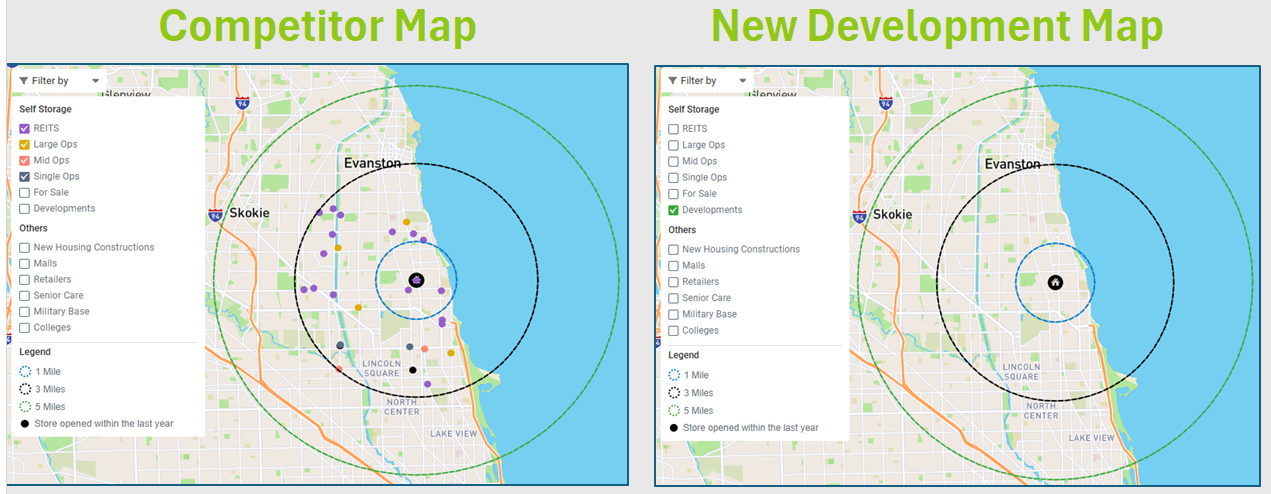Click the funnel filter icon in Competitor Map
The height and width of the screenshot is (494, 1271).
24,80
